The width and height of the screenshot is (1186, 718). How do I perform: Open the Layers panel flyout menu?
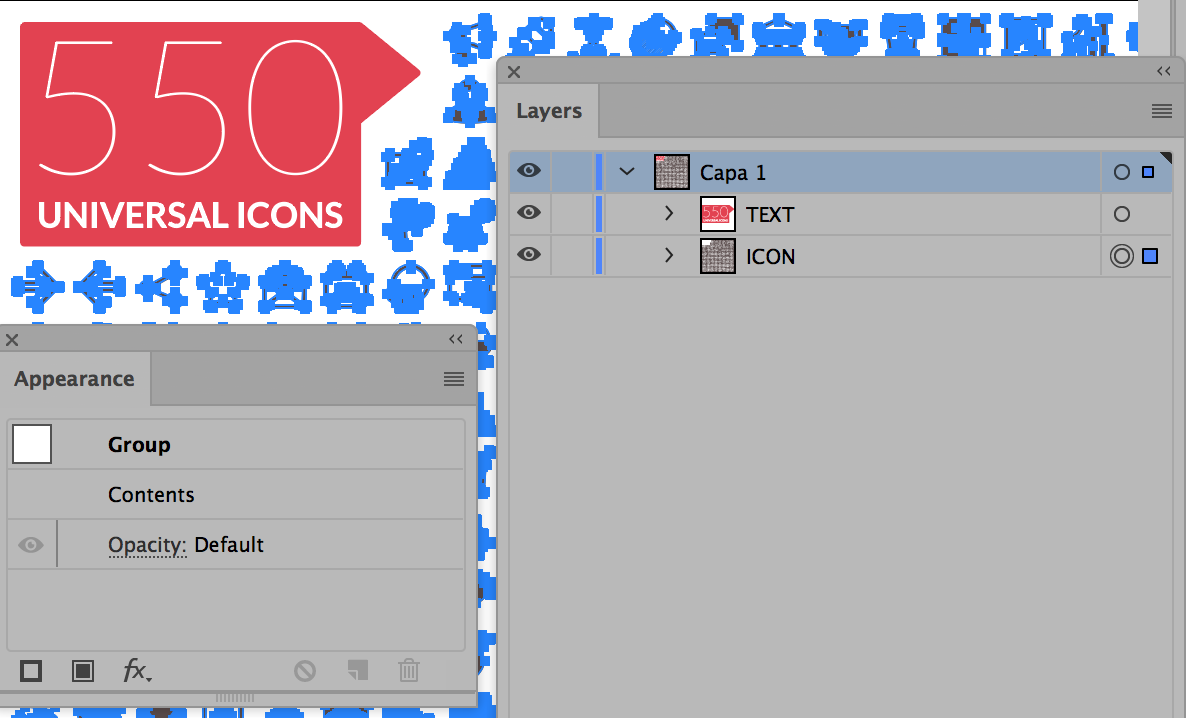(1162, 111)
